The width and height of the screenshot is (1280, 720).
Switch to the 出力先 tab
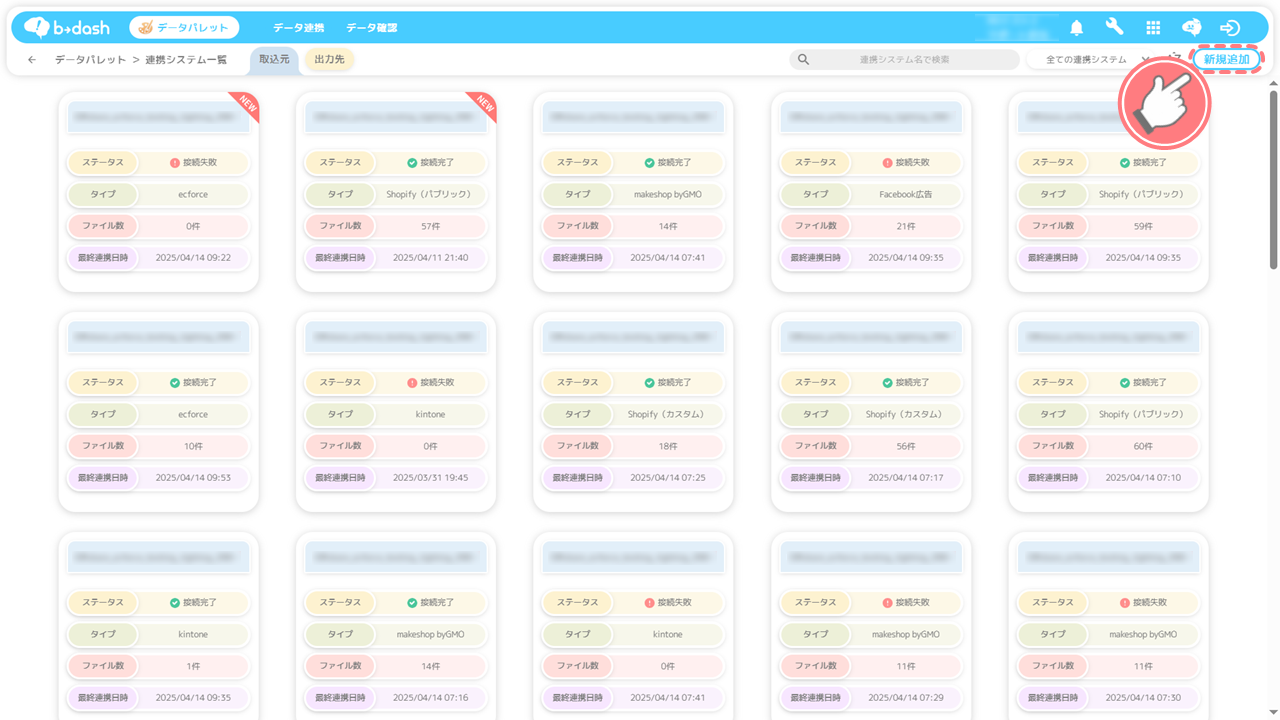tap(329, 60)
